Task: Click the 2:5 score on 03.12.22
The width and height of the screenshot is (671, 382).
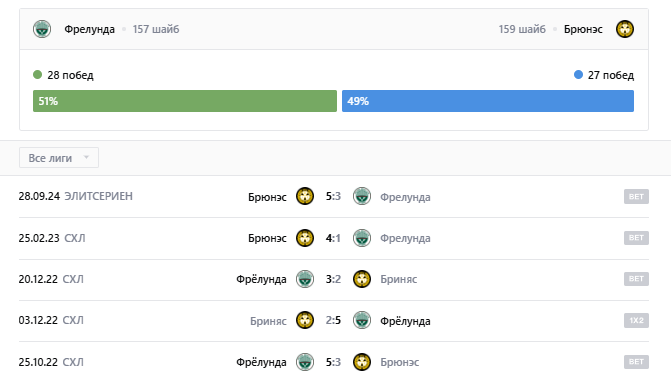Action: click(x=333, y=320)
